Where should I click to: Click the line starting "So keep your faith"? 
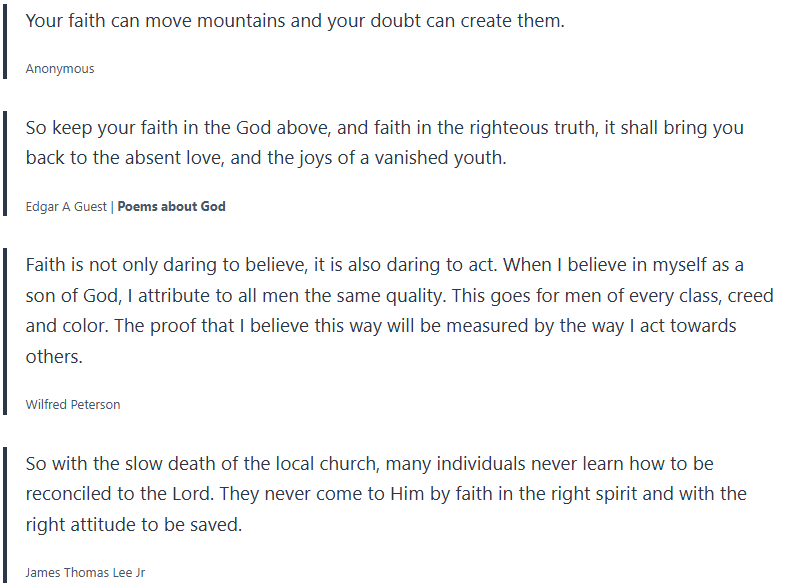(x=384, y=128)
